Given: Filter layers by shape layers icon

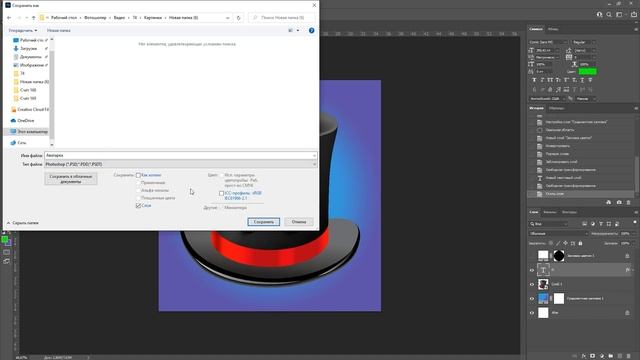Looking at the screenshot, I should point(609,224).
